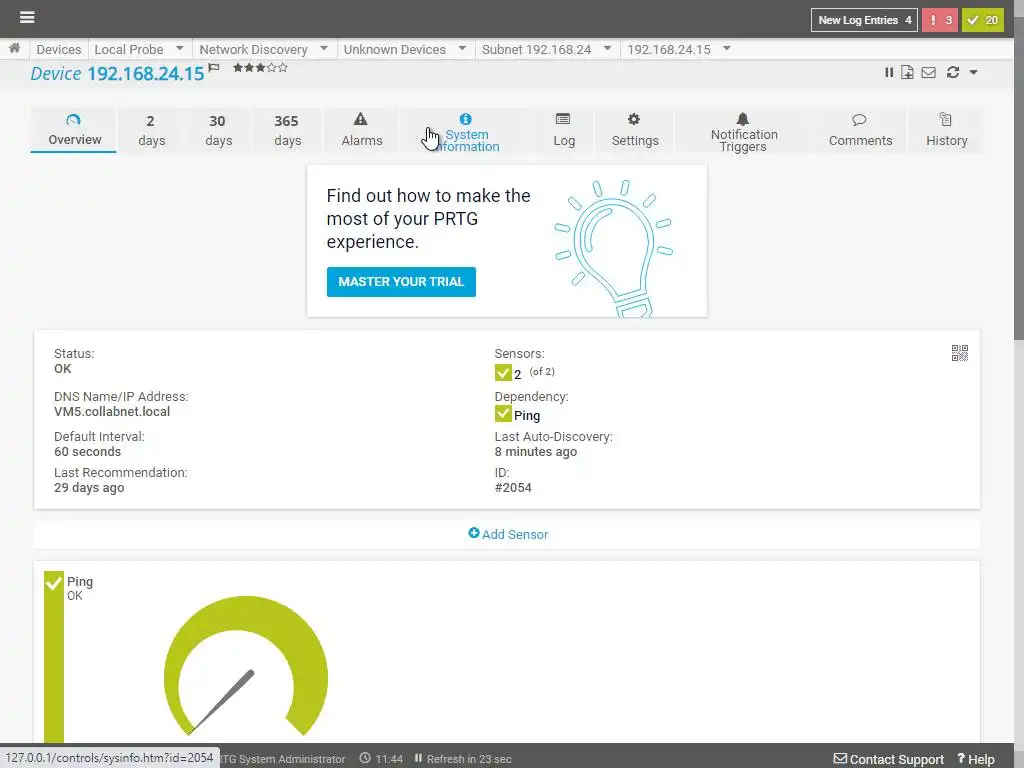Click the Sensors green check status icon

[x=503, y=373]
